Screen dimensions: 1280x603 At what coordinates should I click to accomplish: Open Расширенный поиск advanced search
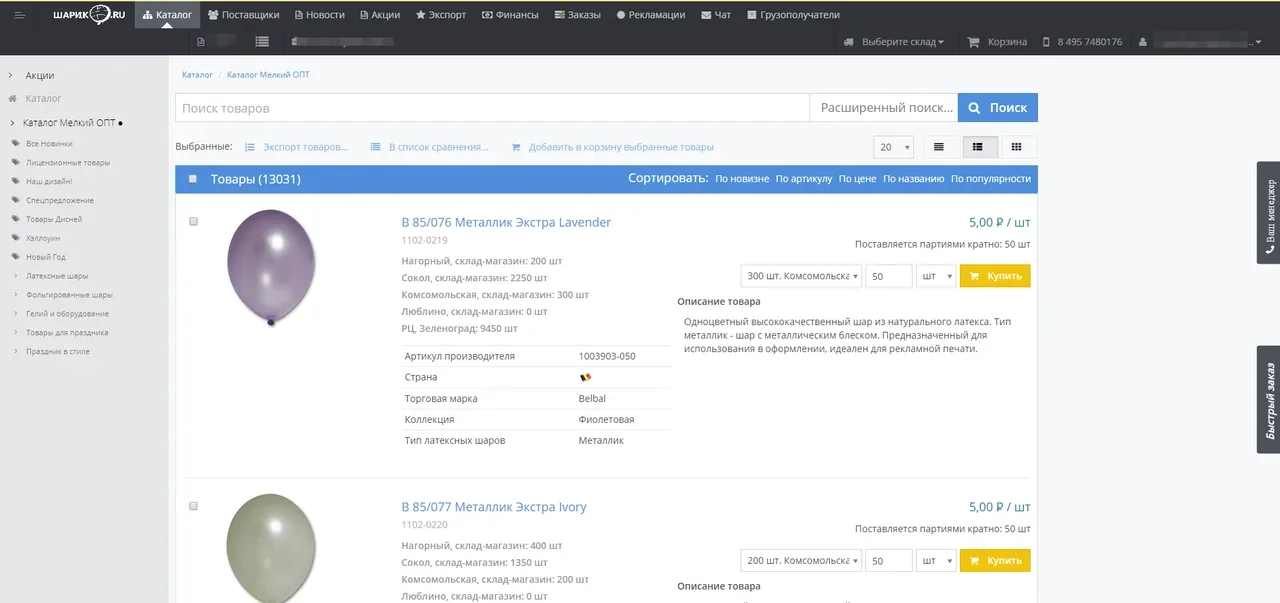click(884, 108)
